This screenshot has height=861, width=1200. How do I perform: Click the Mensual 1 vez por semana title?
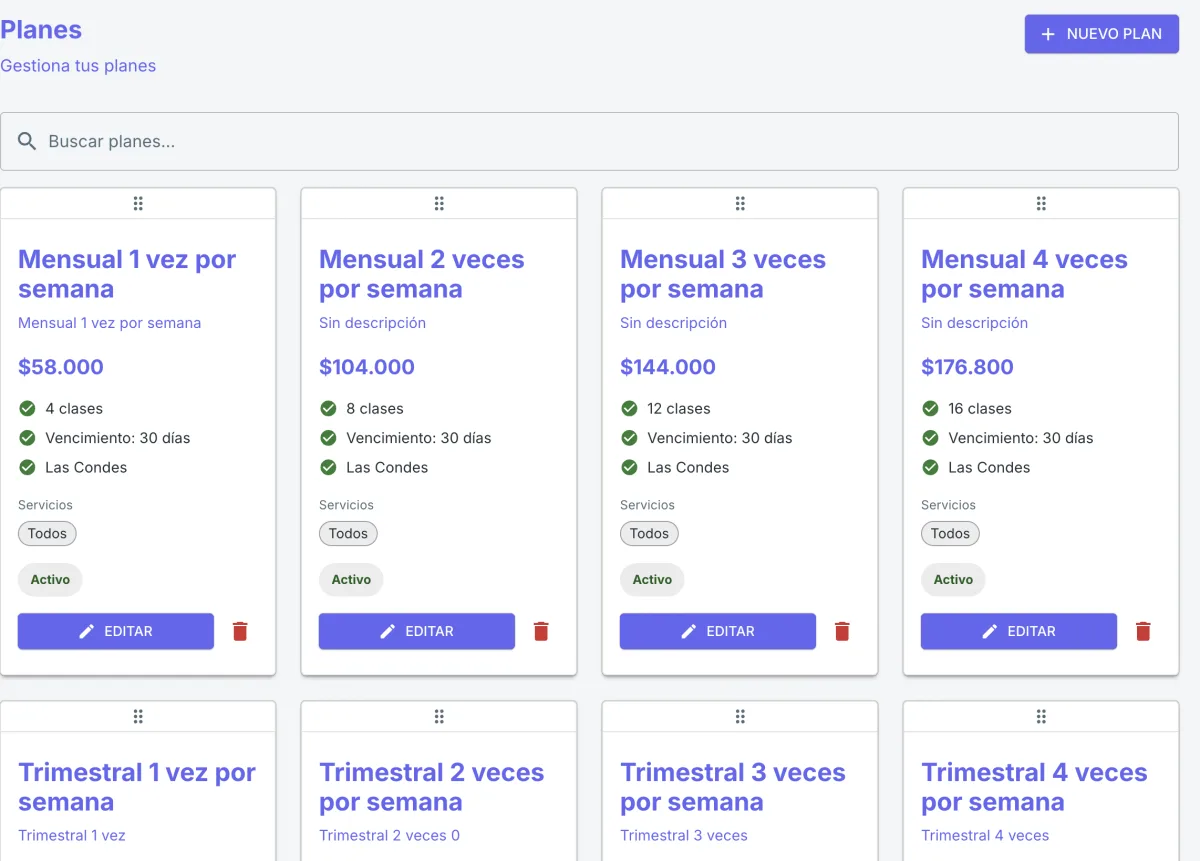[x=127, y=274]
